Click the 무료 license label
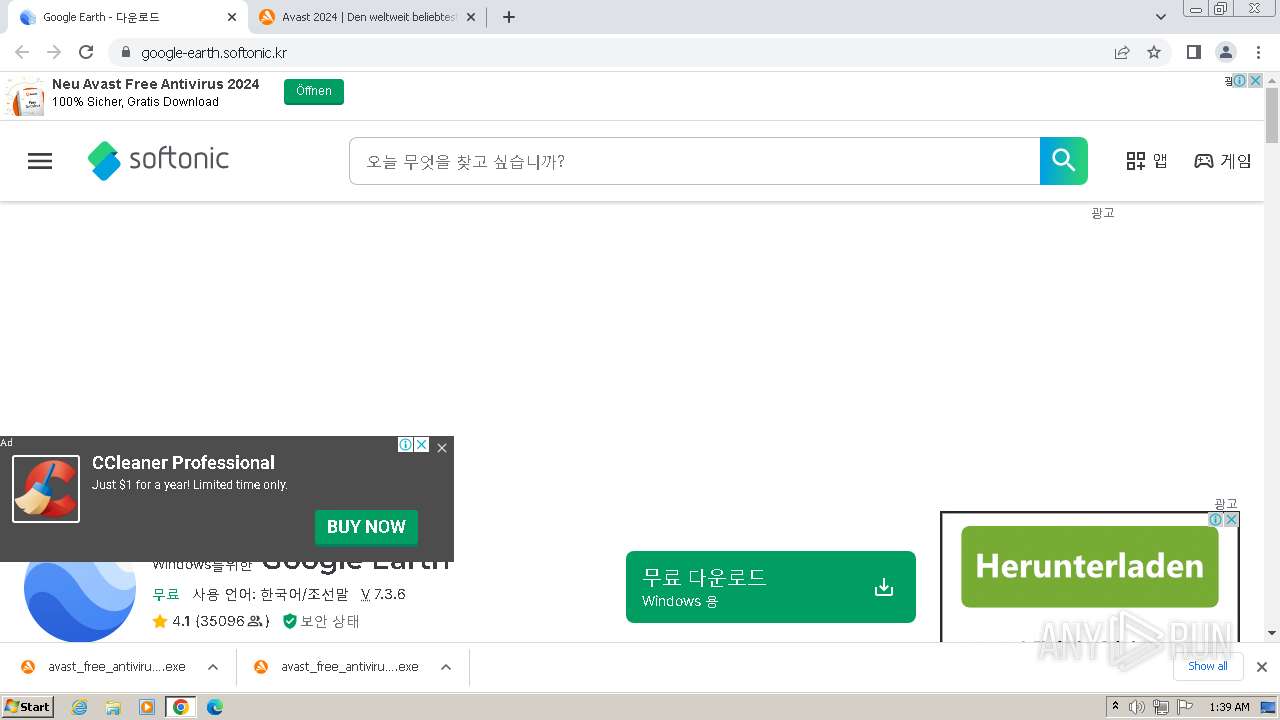Image resolution: width=1280 pixels, height=720 pixels. tap(166, 594)
